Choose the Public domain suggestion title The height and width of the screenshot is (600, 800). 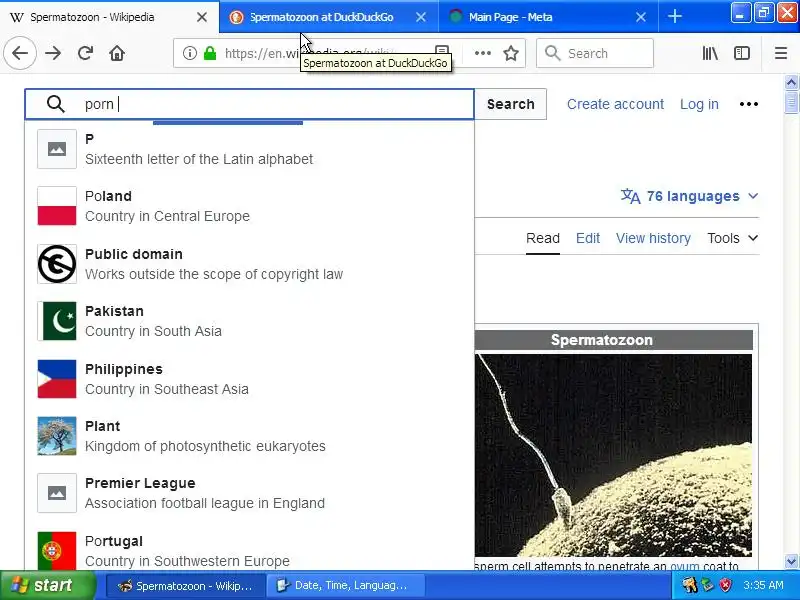click(134, 254)
